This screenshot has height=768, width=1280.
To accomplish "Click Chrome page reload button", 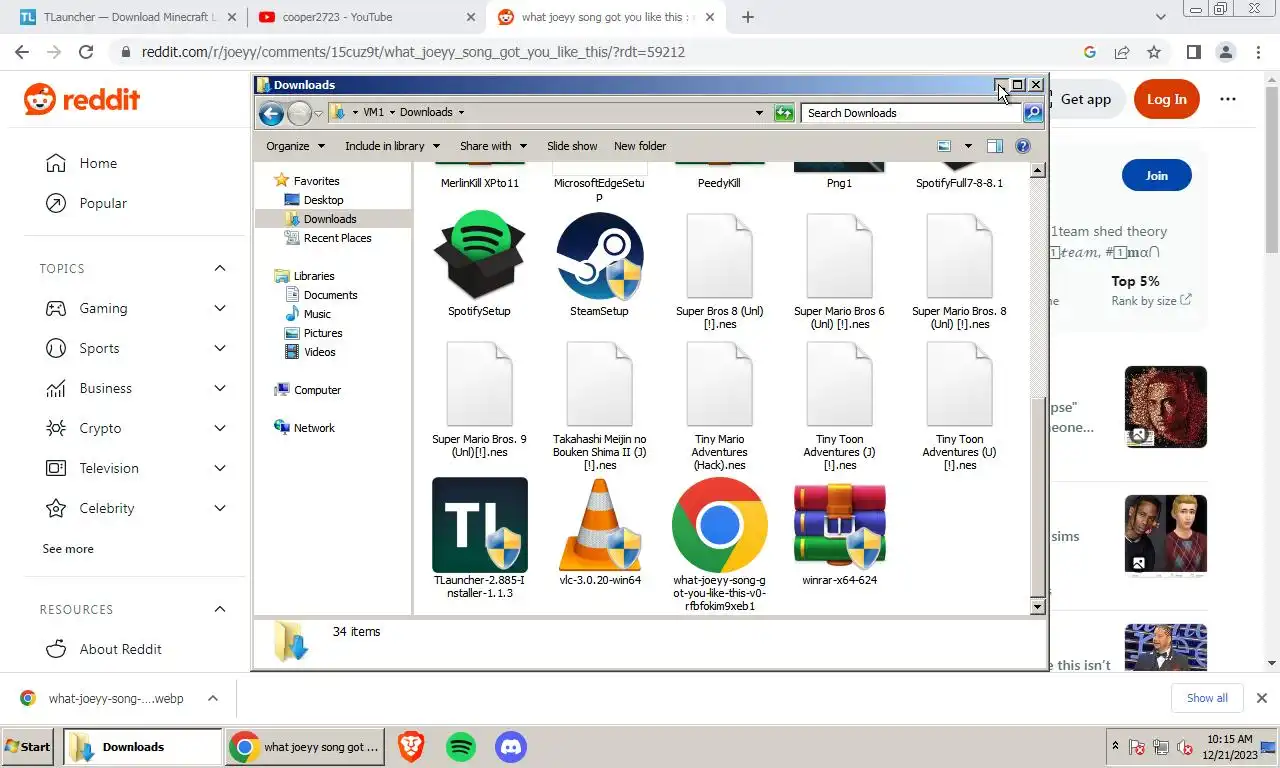I will 86,52.
